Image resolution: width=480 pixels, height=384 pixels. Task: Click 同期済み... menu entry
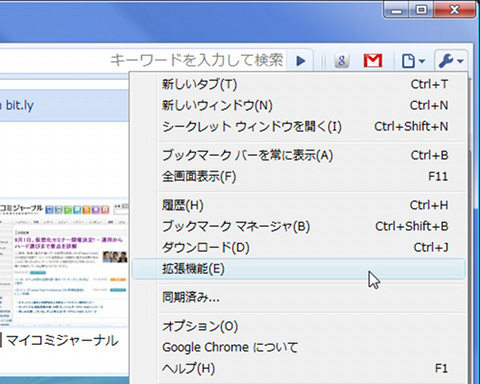click(298, 297)
